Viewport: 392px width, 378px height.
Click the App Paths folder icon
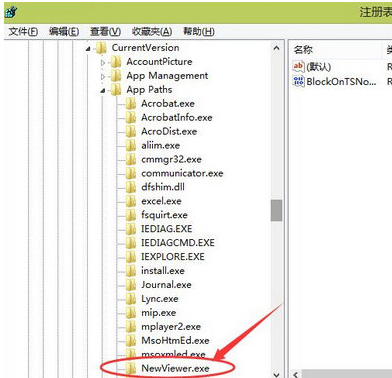(116, 90)
